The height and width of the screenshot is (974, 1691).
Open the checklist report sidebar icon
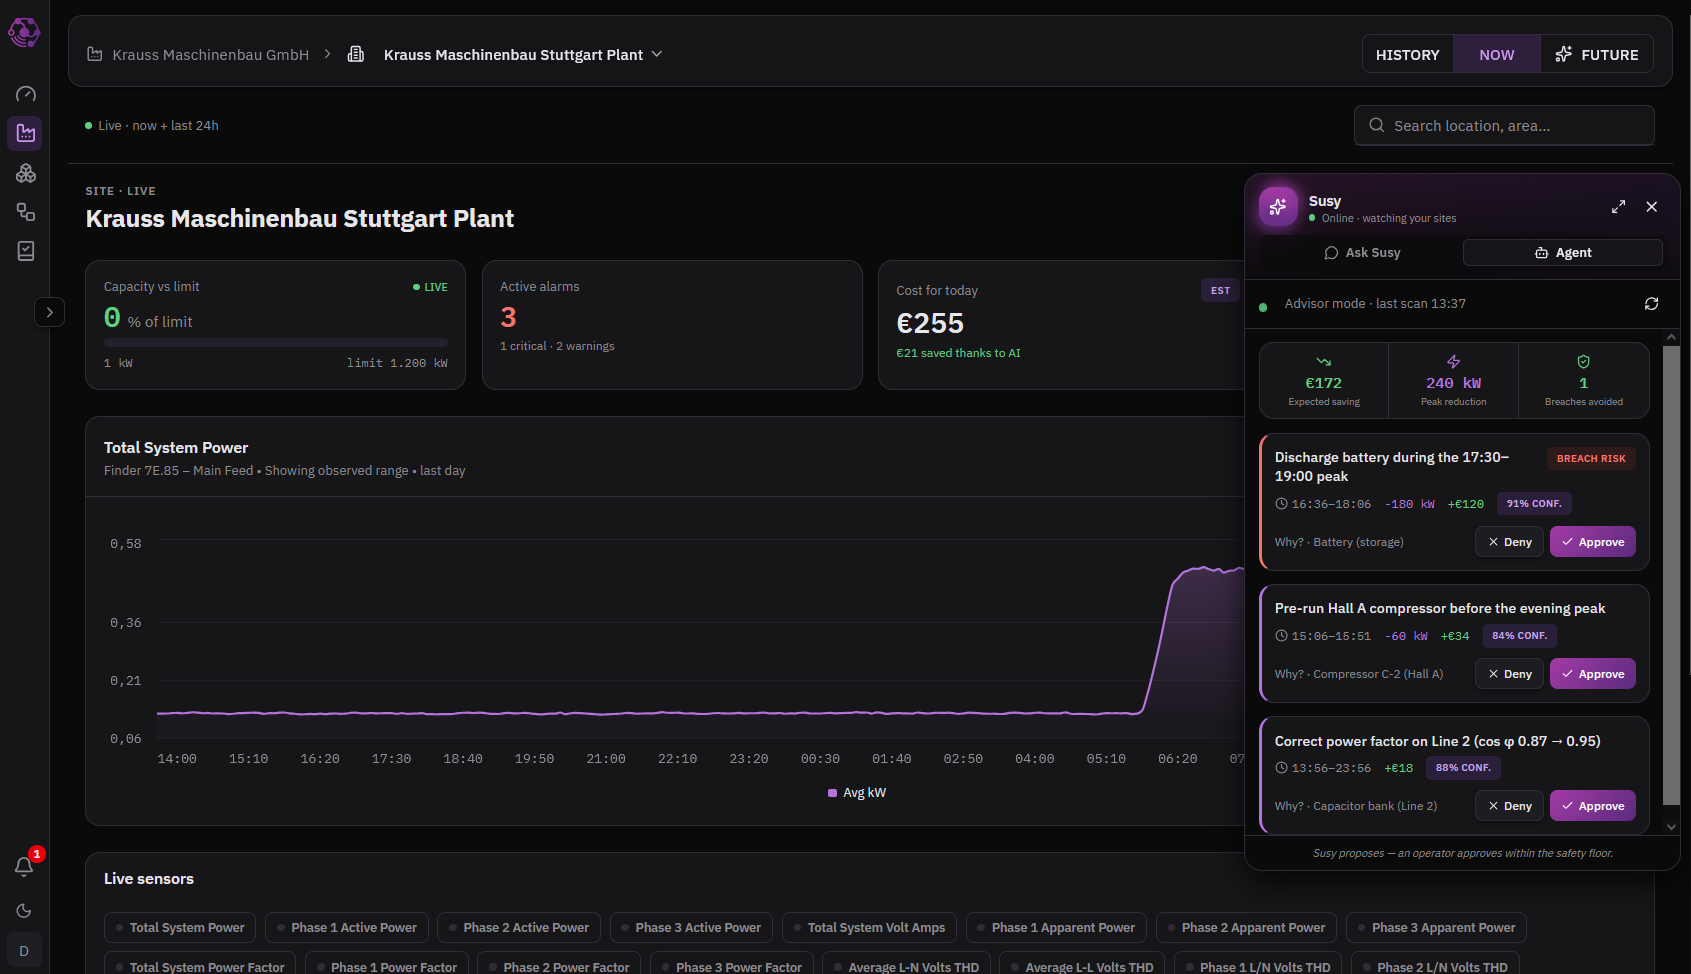click(x=26, y=251)
